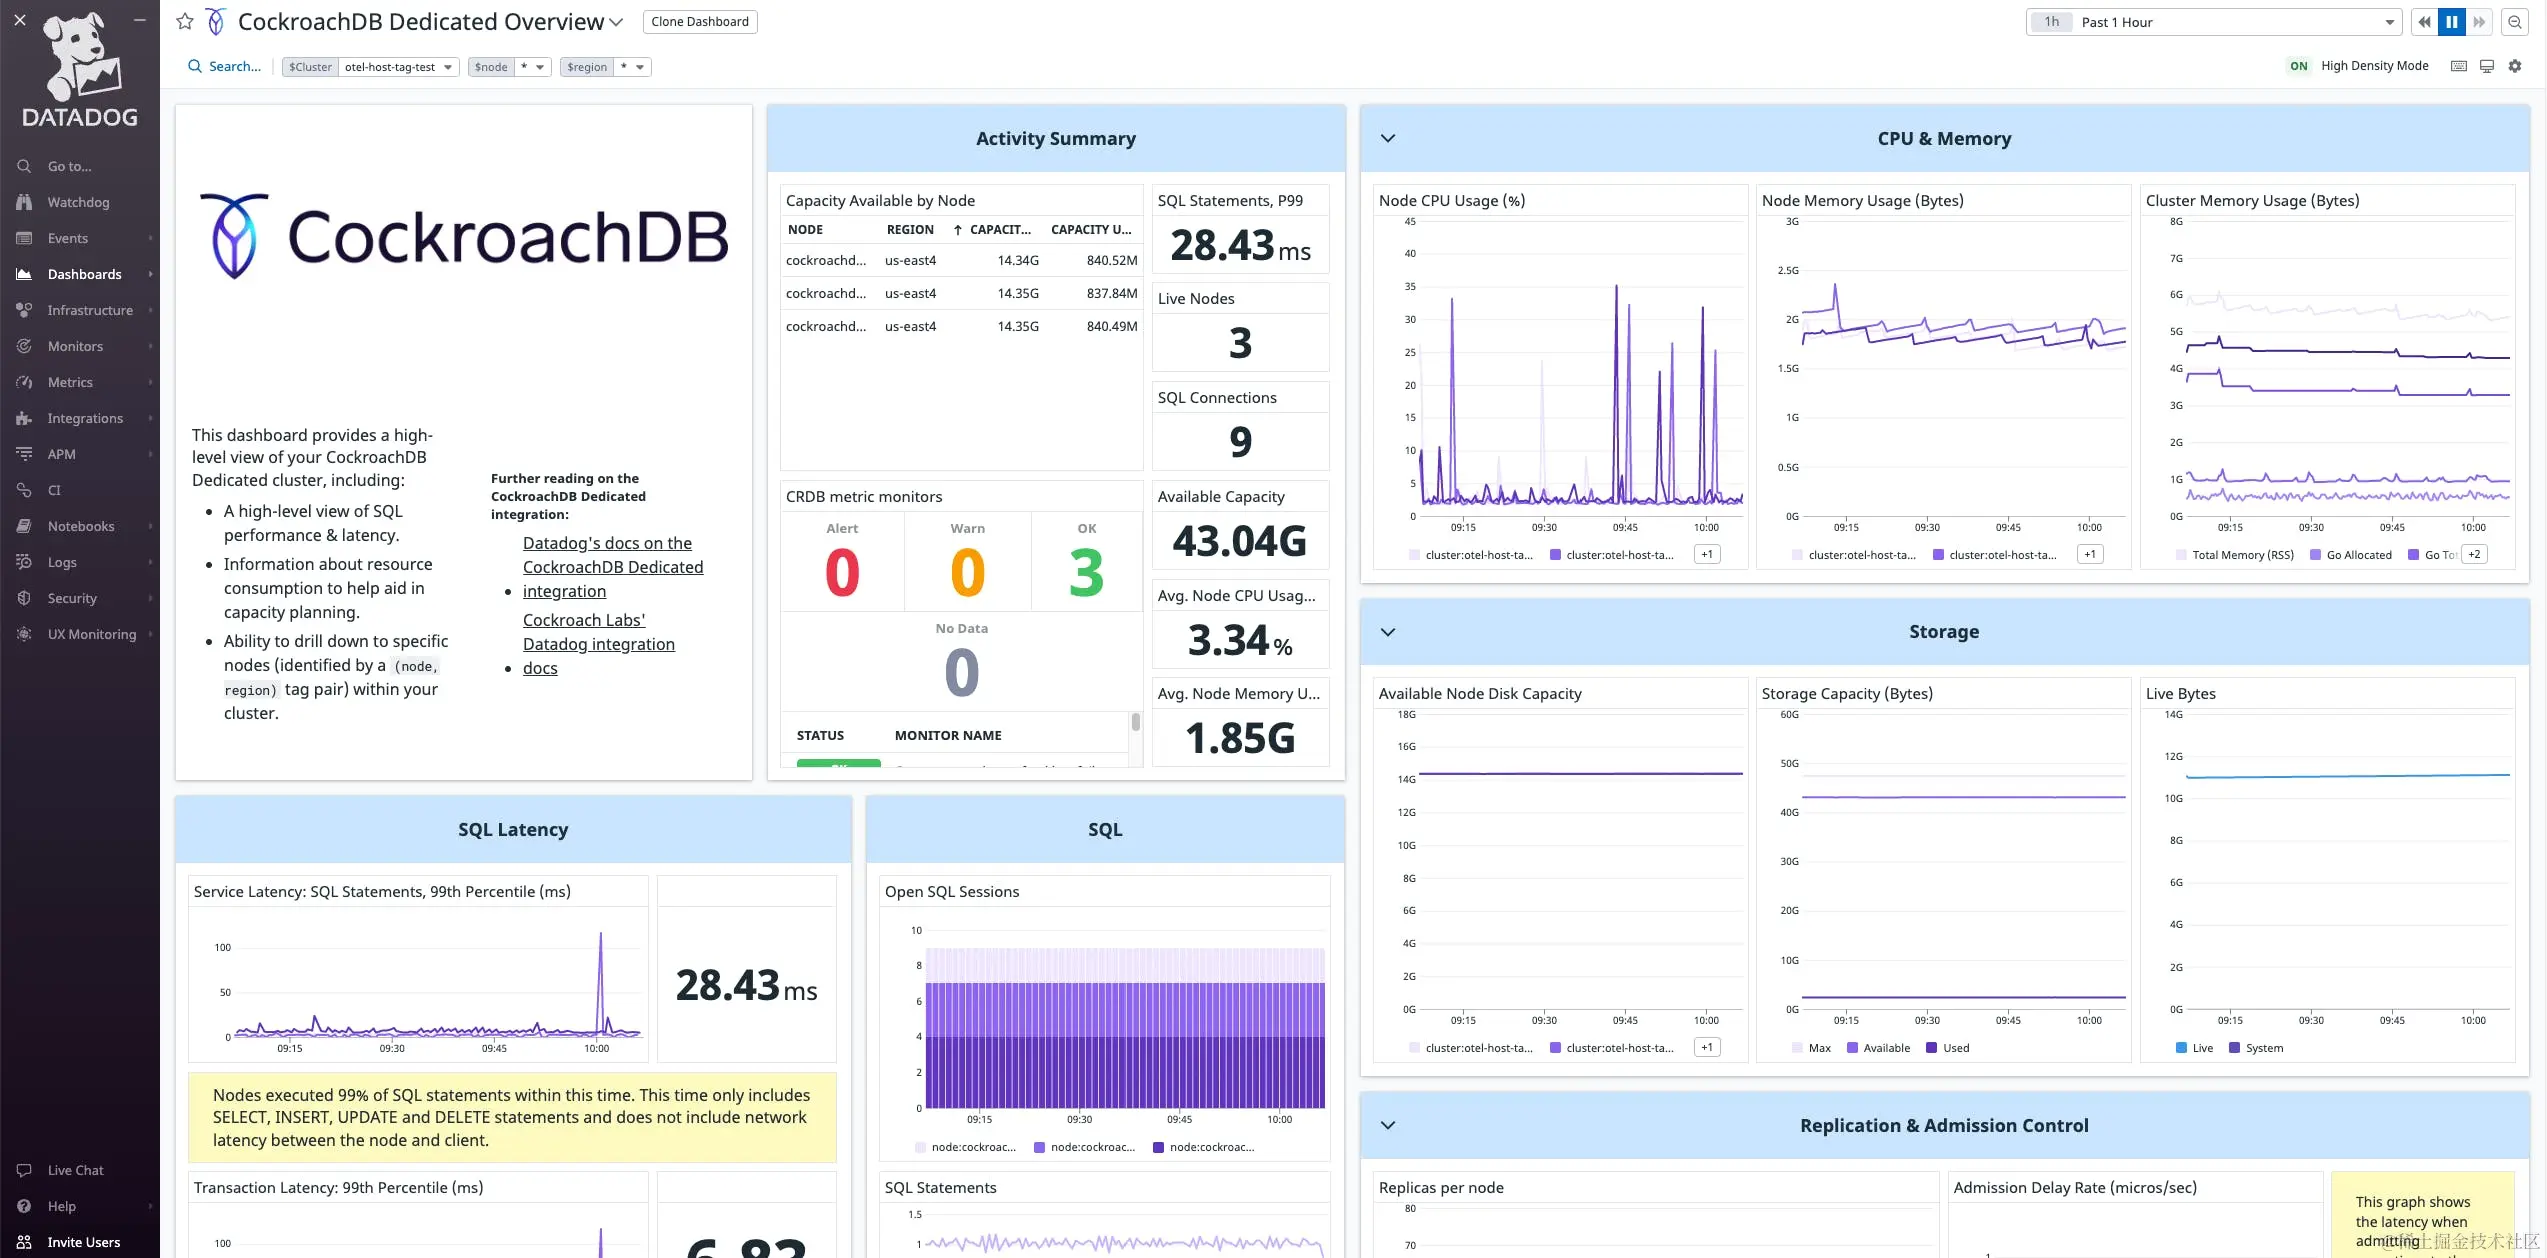The height and width of the screenshot is (1258, 2547).
Task: Pause live dashboard updates
Action: 2451,21
